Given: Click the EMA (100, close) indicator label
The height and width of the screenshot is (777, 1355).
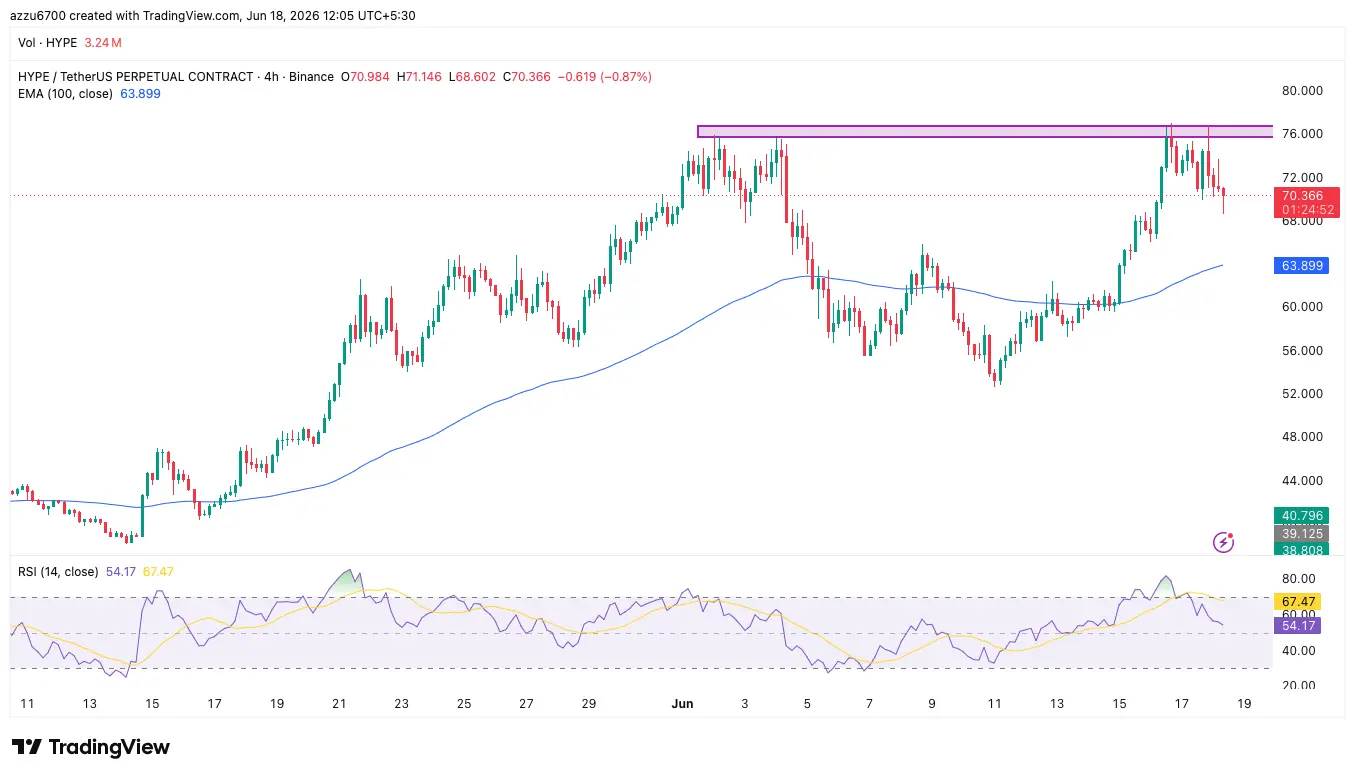Looking at the screenshot, I should coord(66,94).
